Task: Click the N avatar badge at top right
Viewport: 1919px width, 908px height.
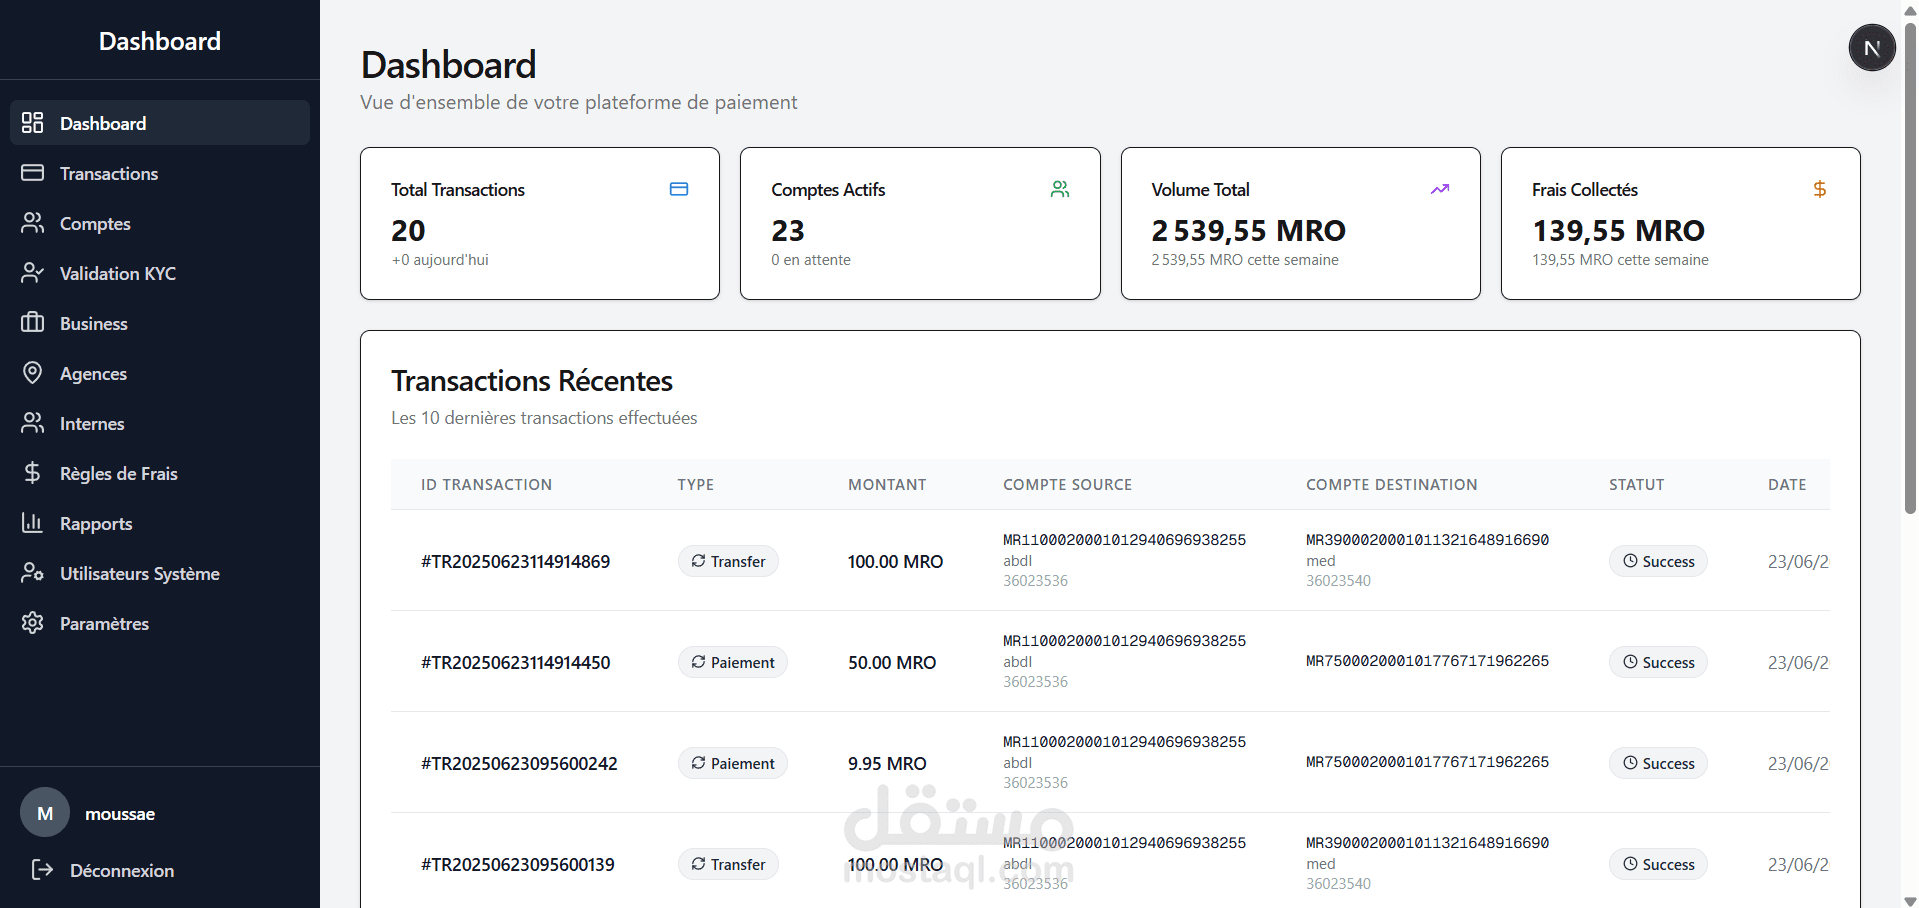Action: coord(1872,48)
